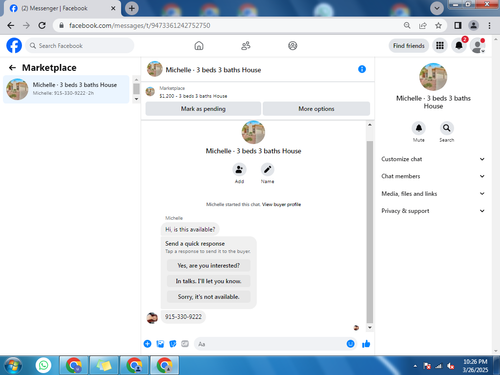
Task: Click the share page icon in address bar
Action: pyautogui.click(x=423, y=25)
